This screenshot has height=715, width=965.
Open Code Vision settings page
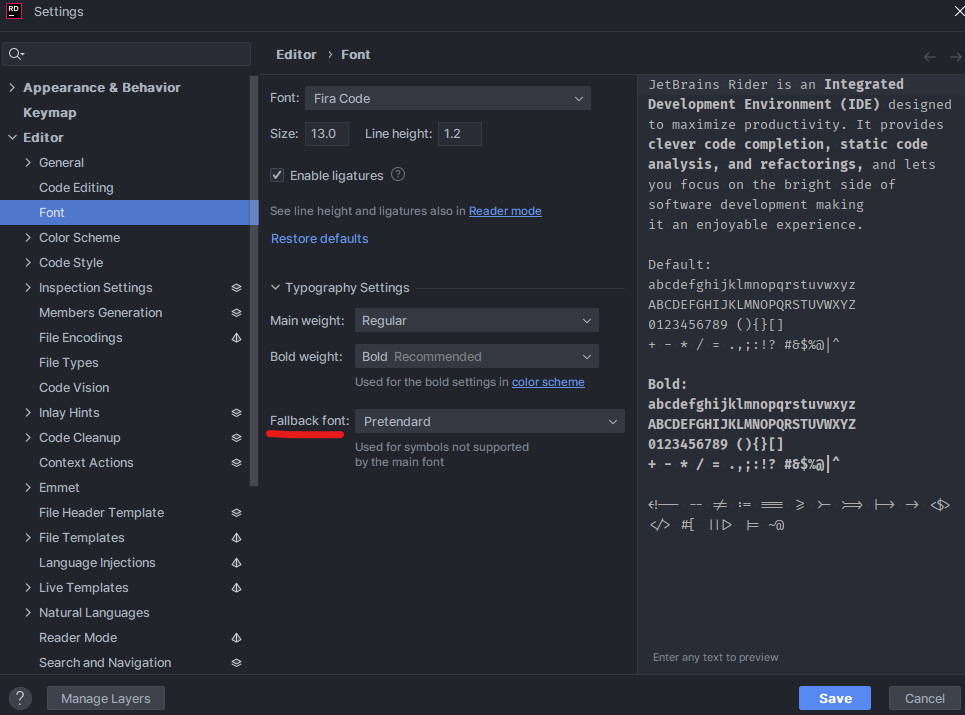74,388
